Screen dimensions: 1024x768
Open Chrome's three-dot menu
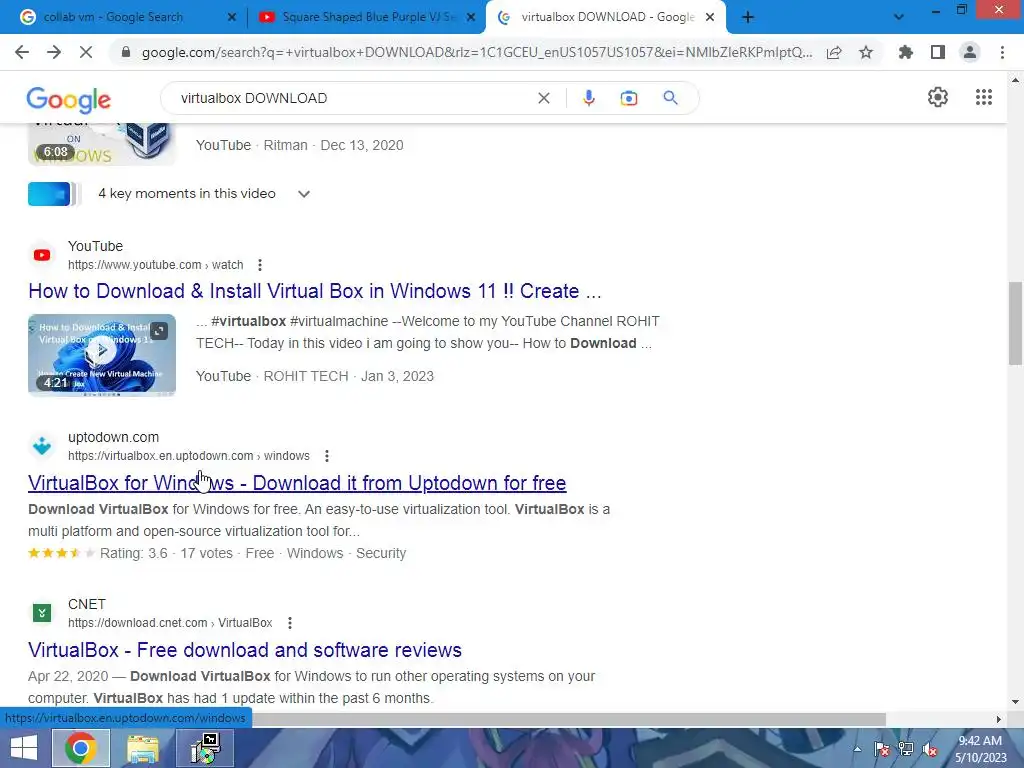[x=1002, y=52]
